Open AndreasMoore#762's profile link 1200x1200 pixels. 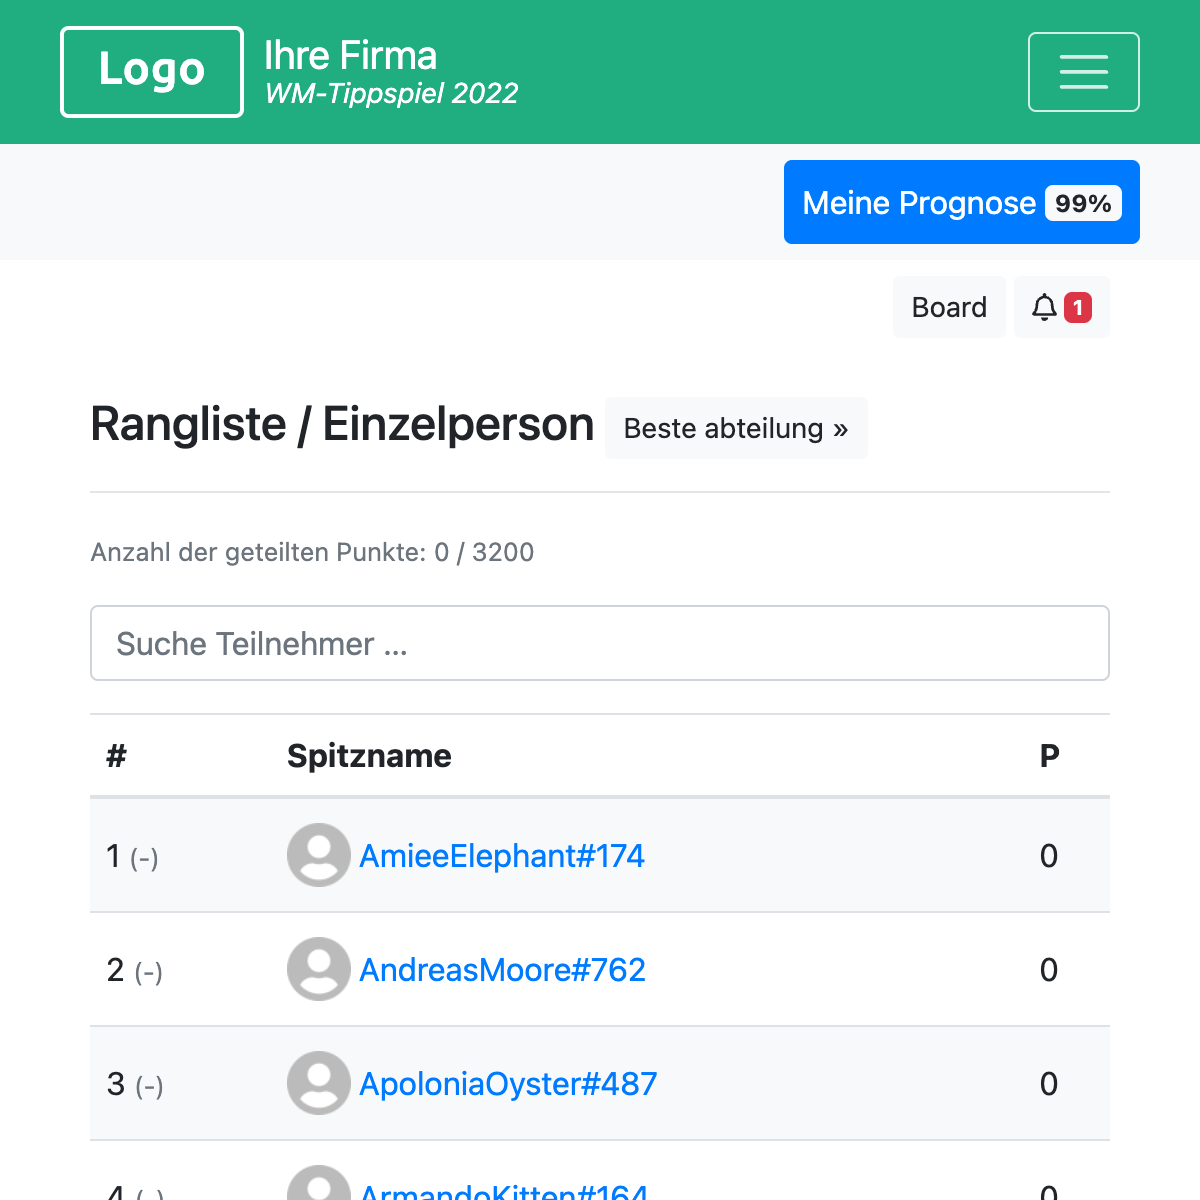tap(503, 969)
